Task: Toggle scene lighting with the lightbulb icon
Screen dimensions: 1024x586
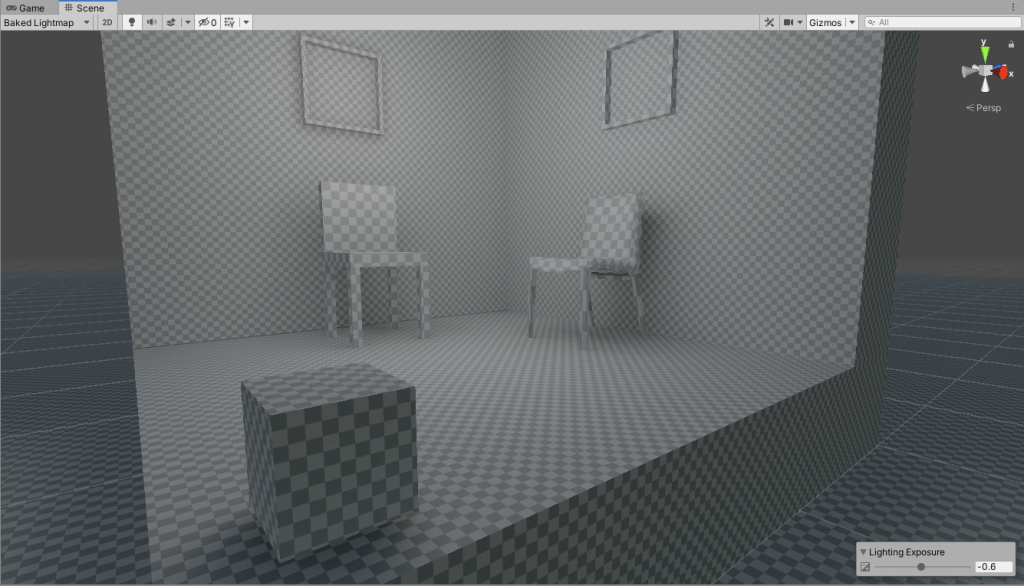Action: click(131, 22)
